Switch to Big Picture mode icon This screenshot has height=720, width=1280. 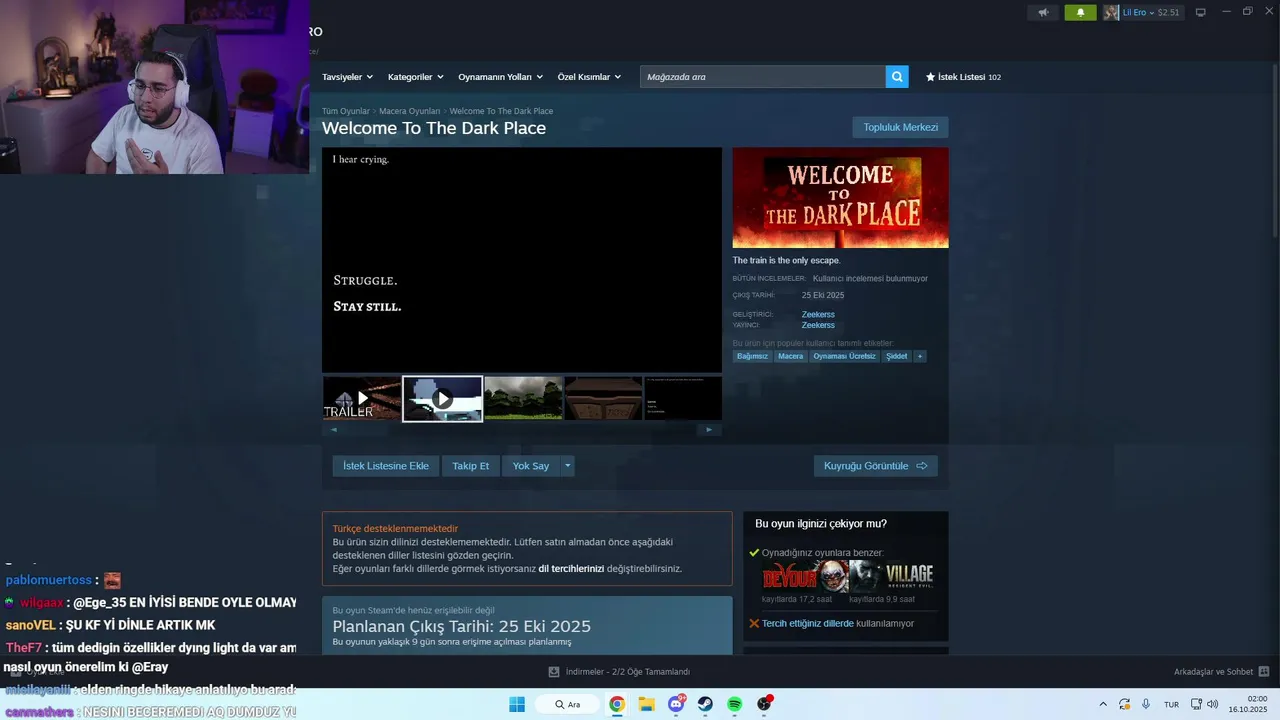point(1201,12)
